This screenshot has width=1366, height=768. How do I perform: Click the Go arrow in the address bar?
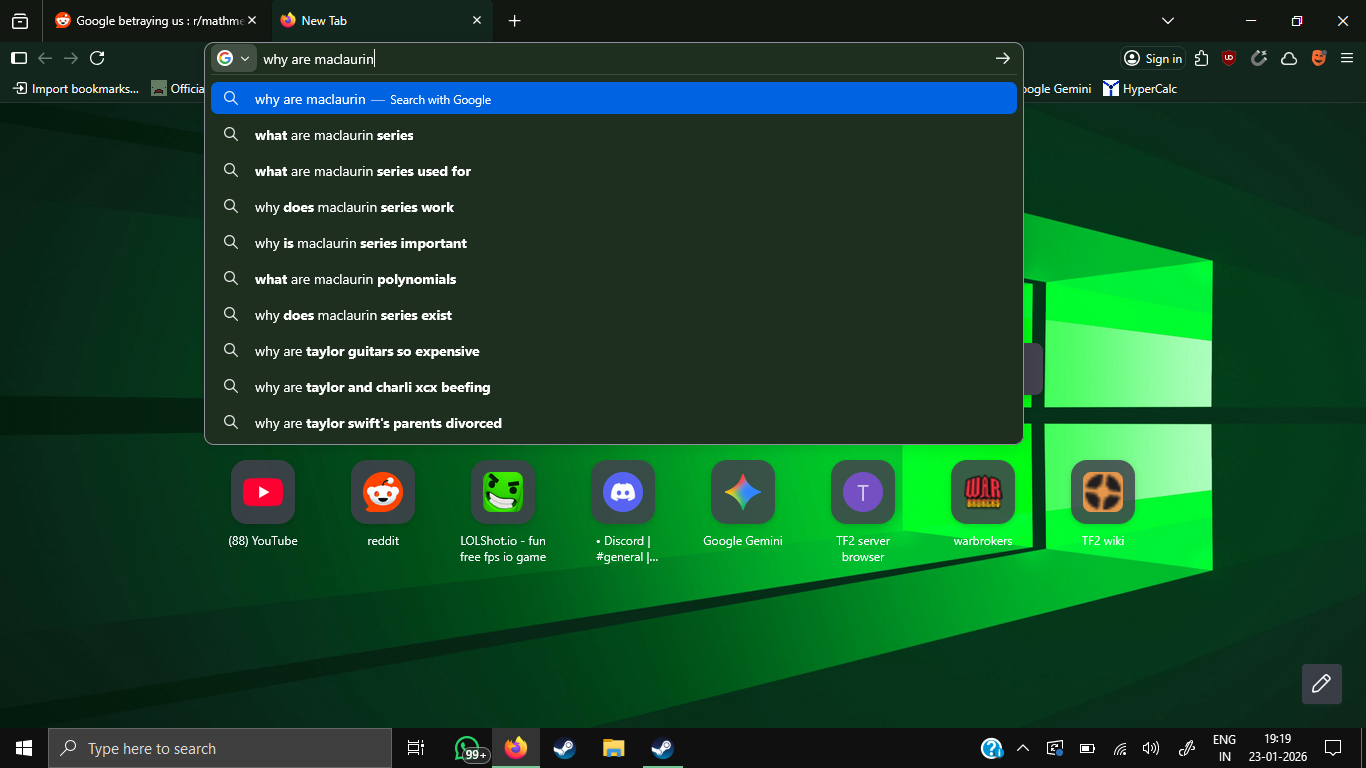coord(1002,59)
